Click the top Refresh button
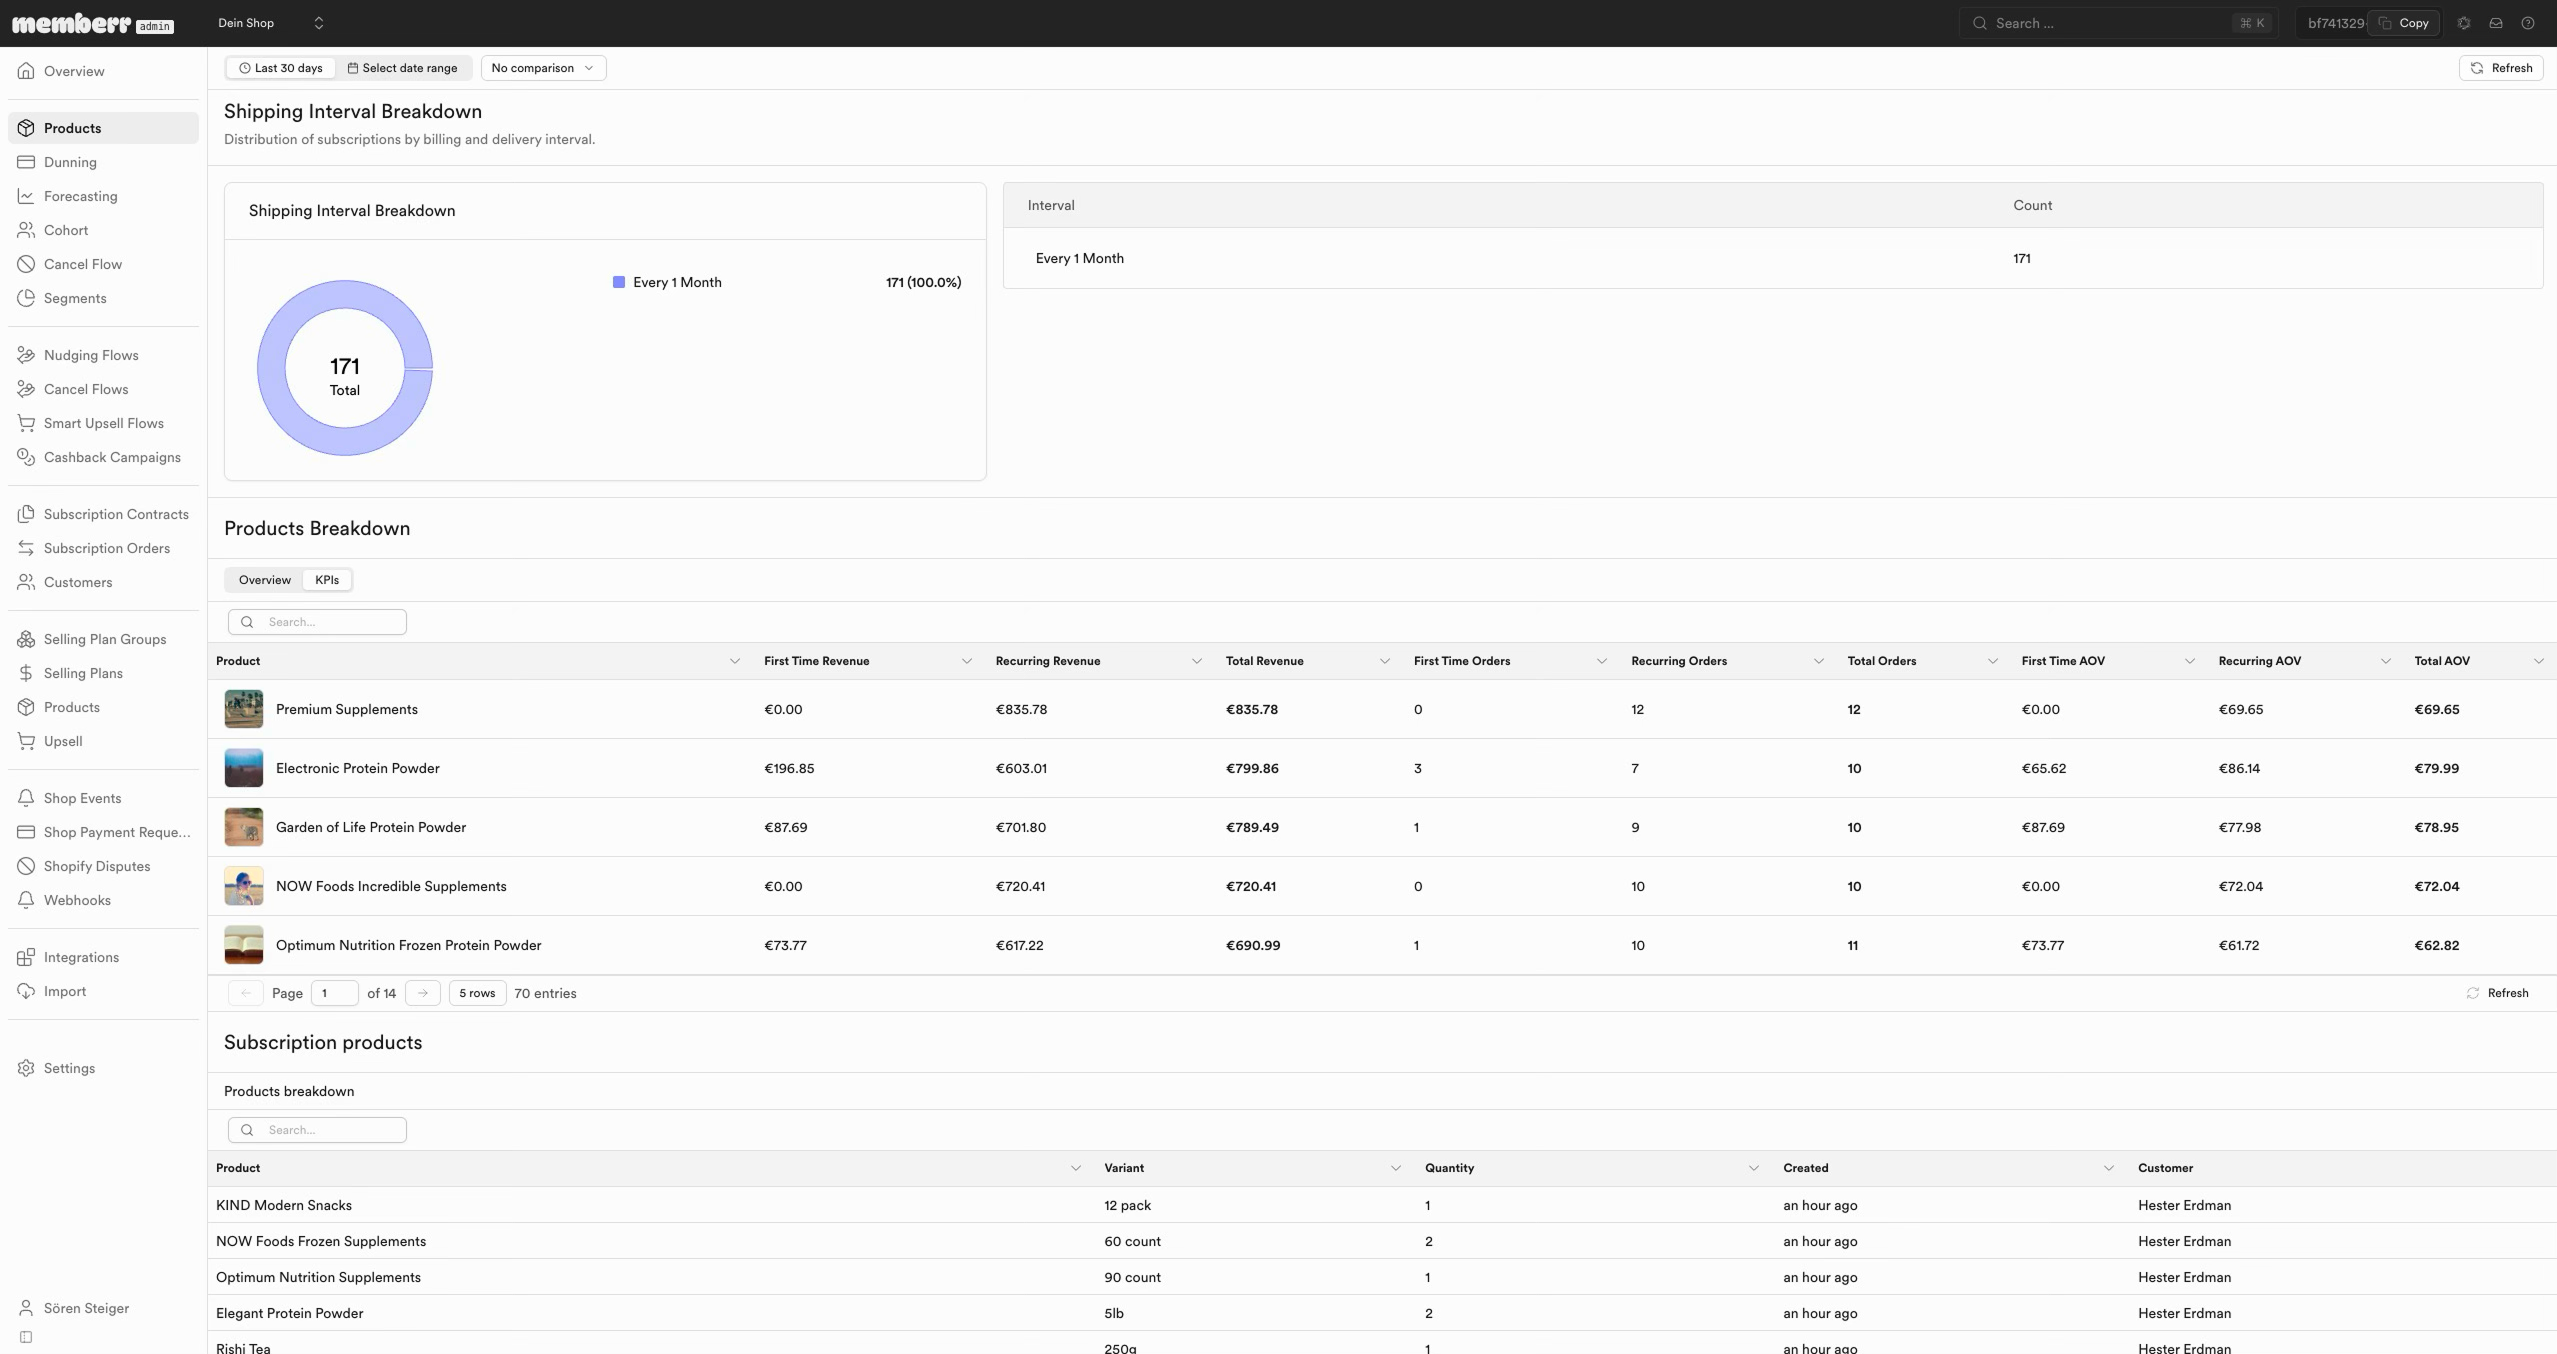2557x1354 pixels. pyautogui.click(x=2501, y=68)
